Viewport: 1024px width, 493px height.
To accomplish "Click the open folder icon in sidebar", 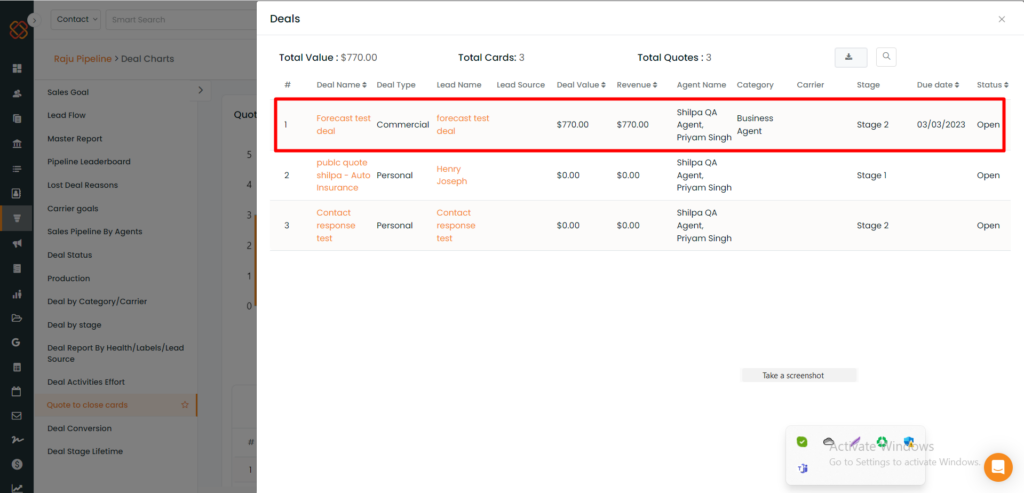I will pyautogui.click(x=17, y=318).
